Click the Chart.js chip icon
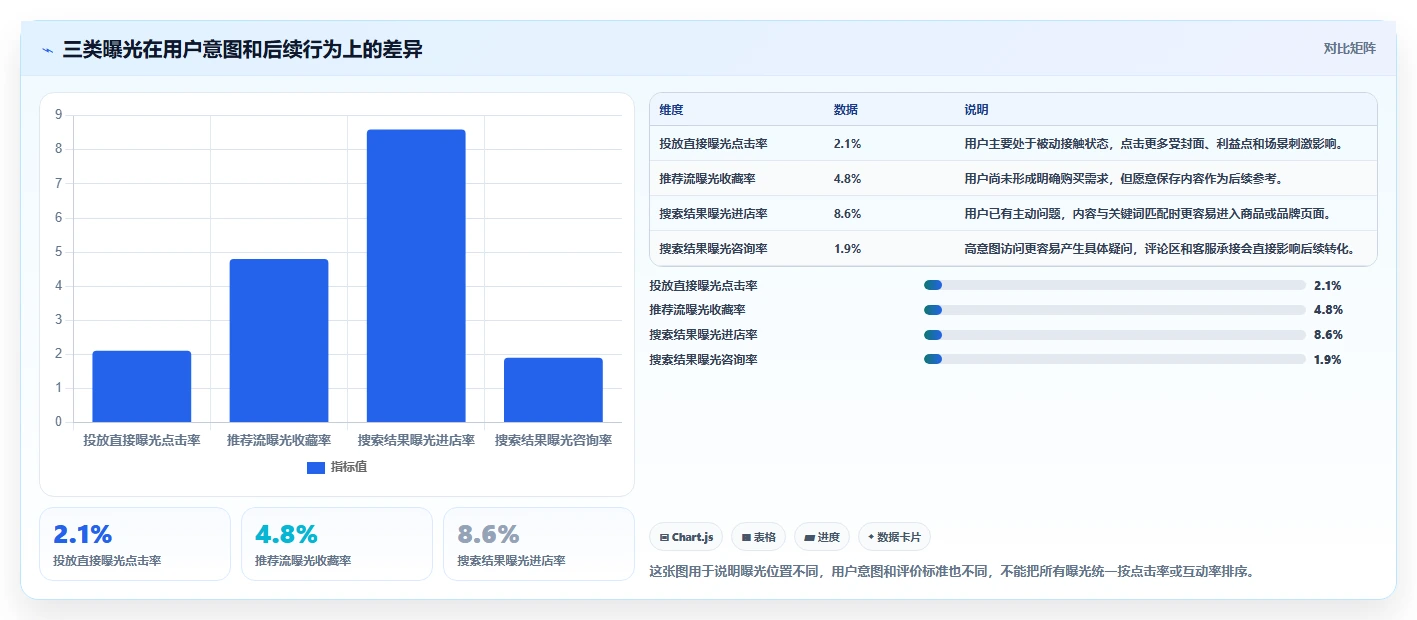 (664, 538)
